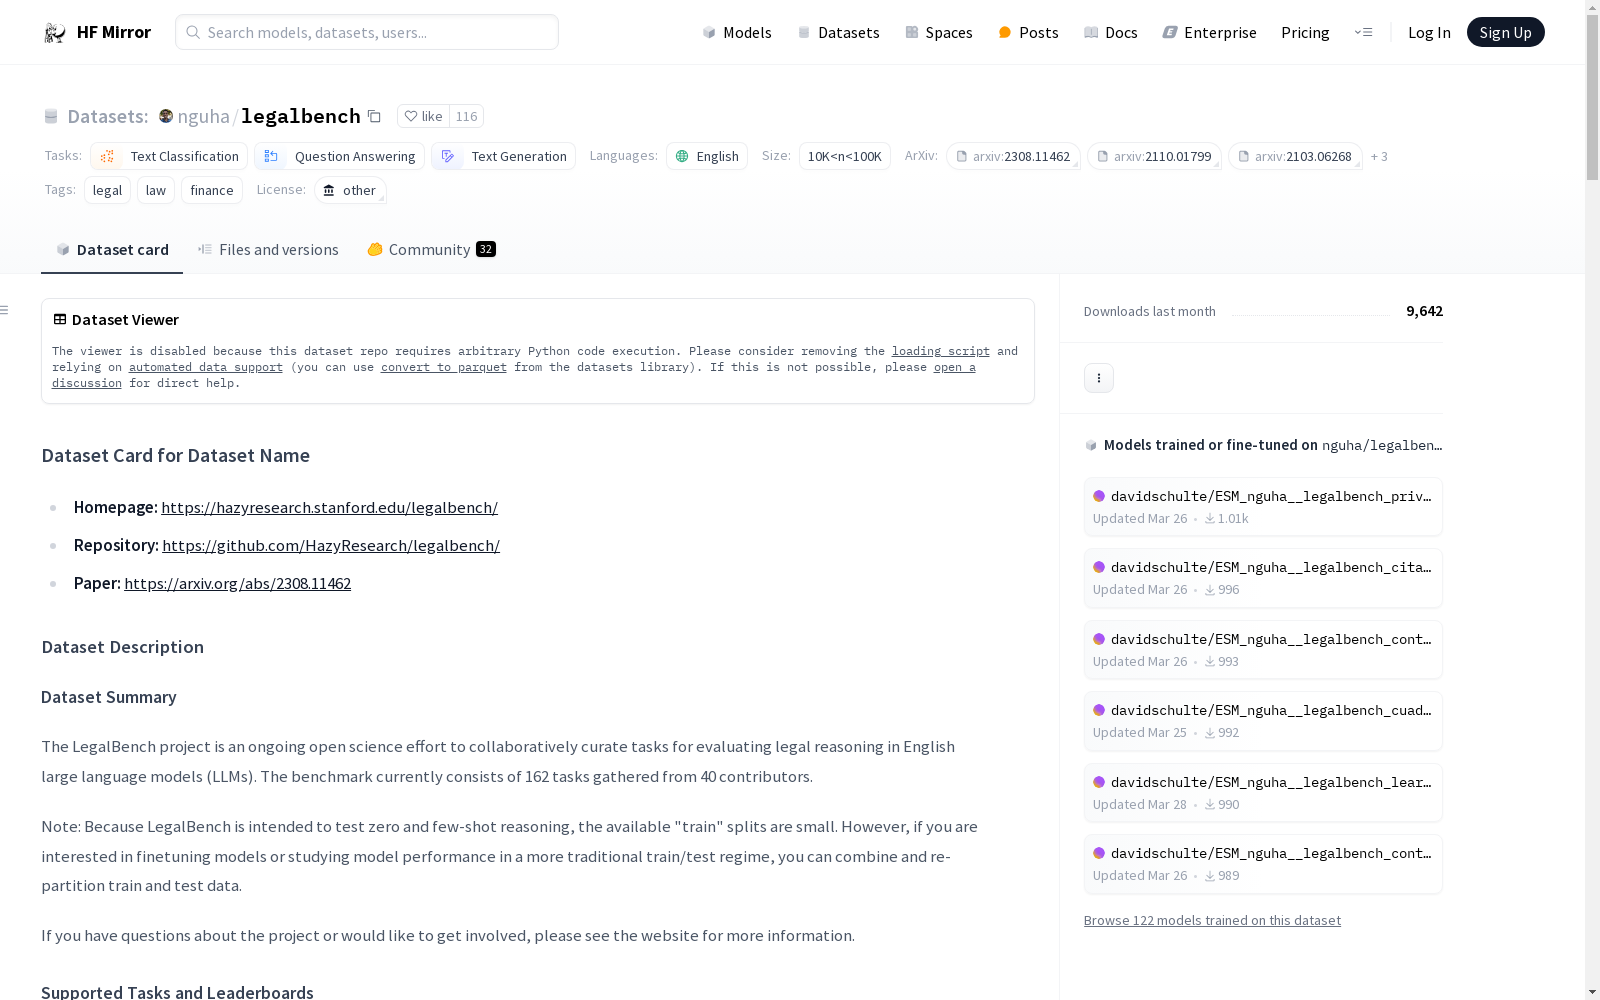Open the Pricing page

[x=1305, y=32]
